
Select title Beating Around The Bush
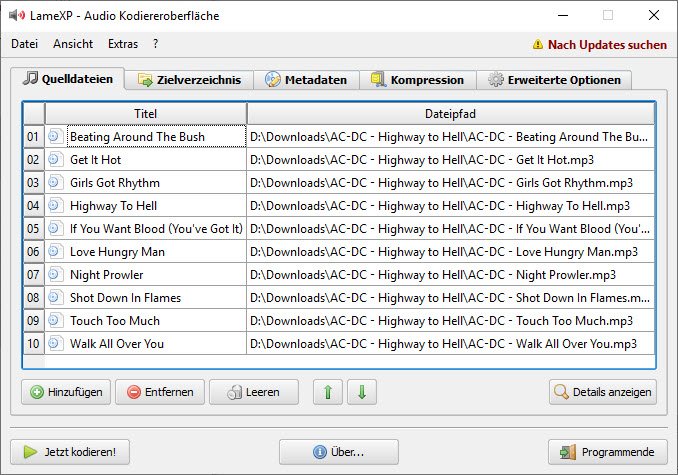tap(138, 137)
